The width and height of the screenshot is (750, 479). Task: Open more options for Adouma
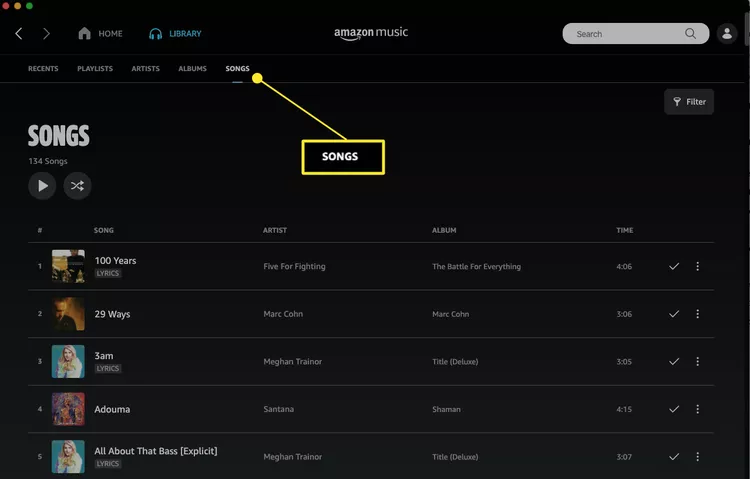(x=697, y=409)
